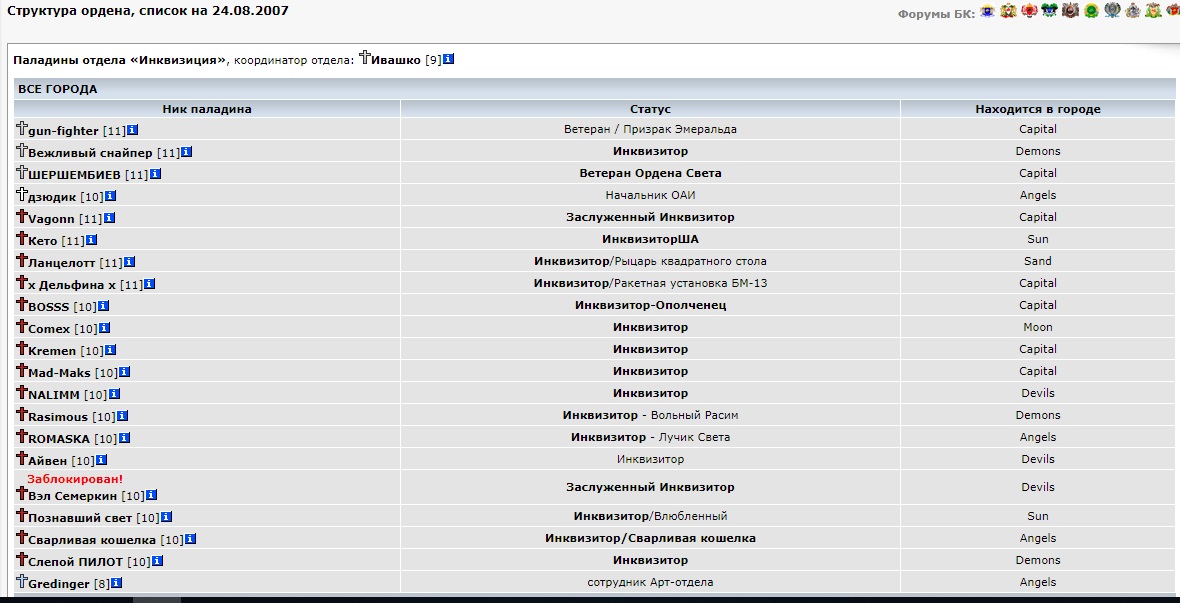Click city cell Moon
The image size is (1180, 603).
pyautogui.click(x=1038, y=327)
